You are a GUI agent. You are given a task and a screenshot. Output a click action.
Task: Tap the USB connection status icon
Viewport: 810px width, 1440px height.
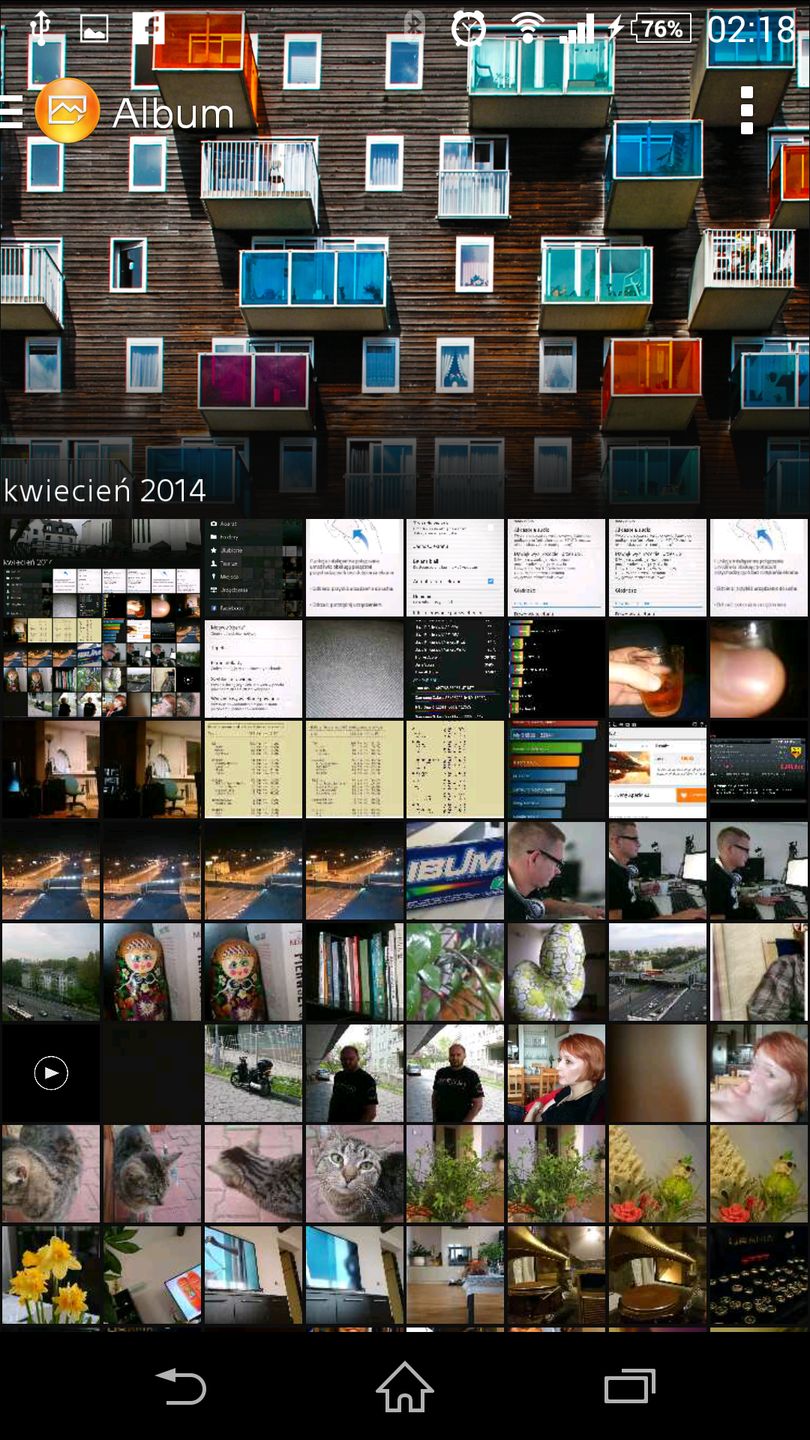pos(40,28)
